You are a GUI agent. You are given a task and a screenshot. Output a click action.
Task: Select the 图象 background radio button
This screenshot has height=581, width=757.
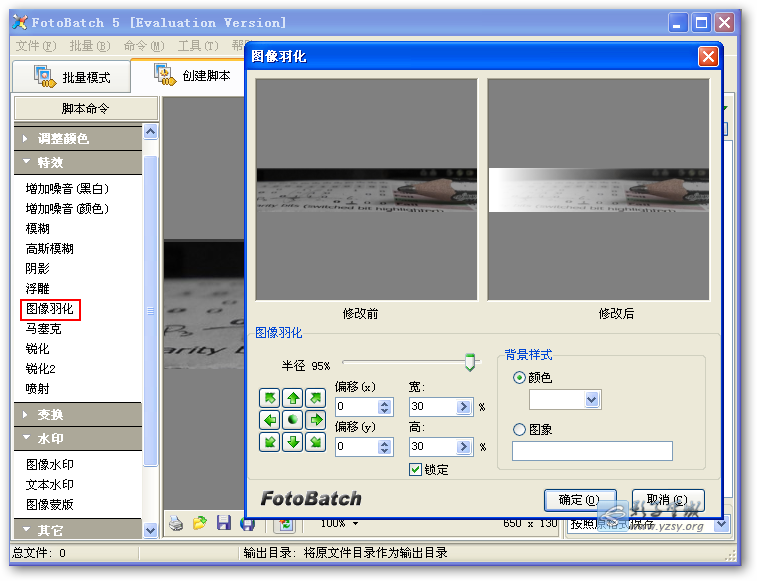[x=519, y=429]
